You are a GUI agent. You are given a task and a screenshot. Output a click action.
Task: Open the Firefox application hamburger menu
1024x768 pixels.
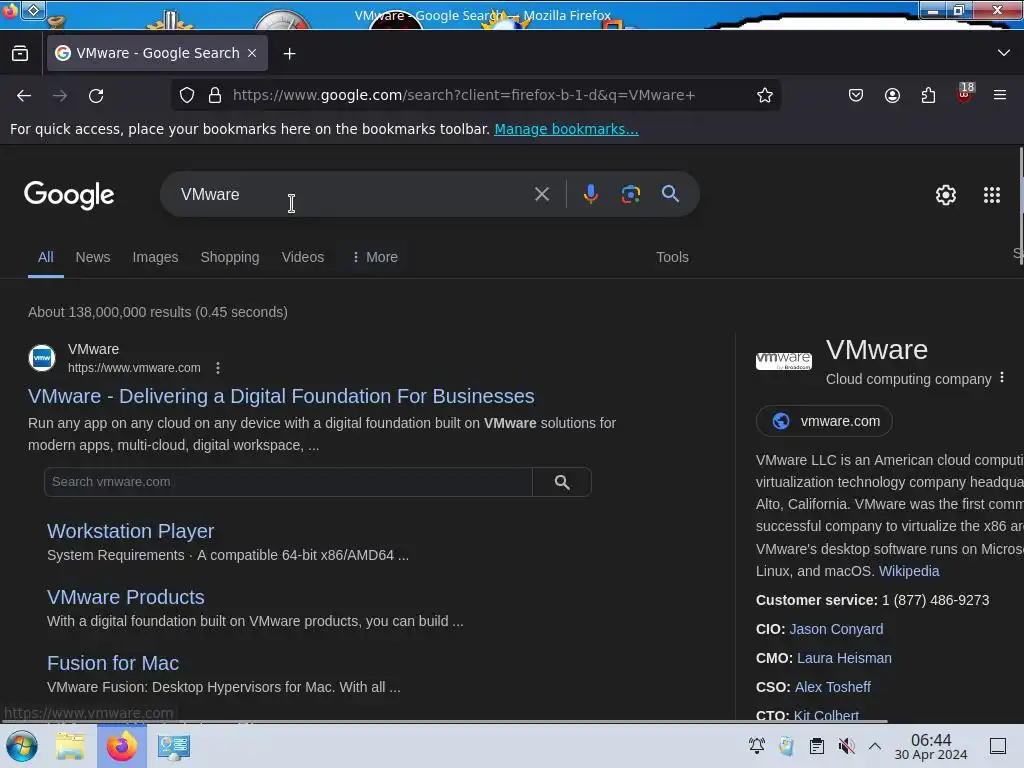[x=1000, y=95]
